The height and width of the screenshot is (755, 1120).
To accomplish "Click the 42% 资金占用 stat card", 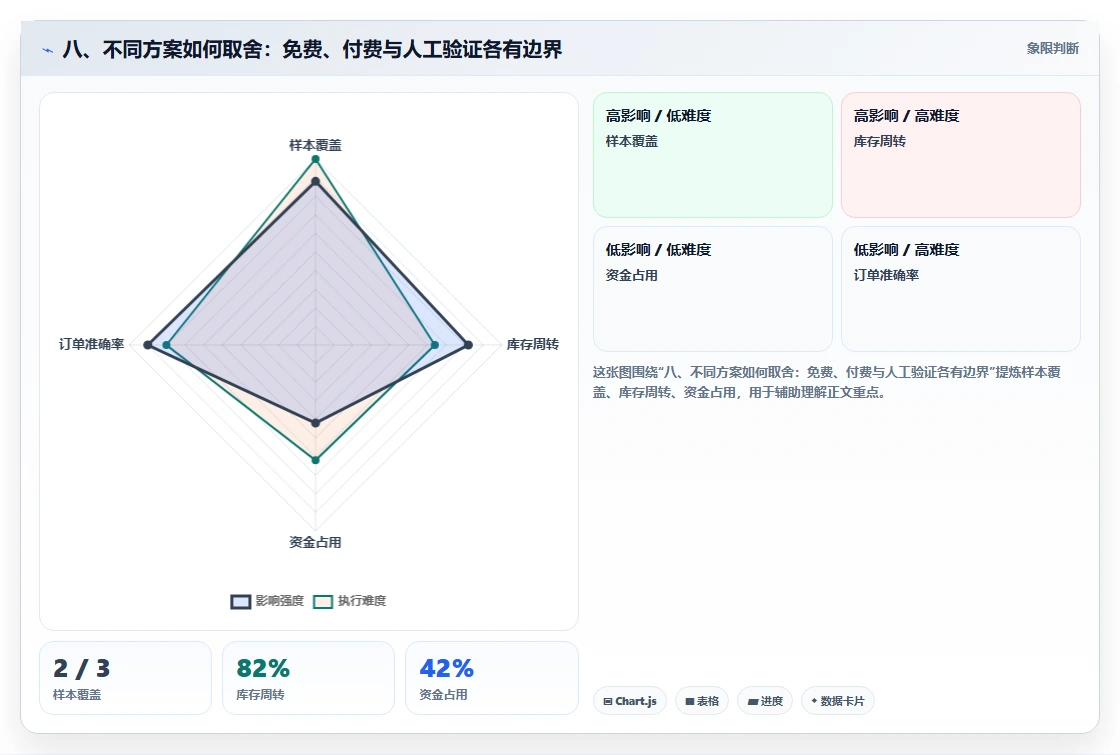I will [491, 678].
